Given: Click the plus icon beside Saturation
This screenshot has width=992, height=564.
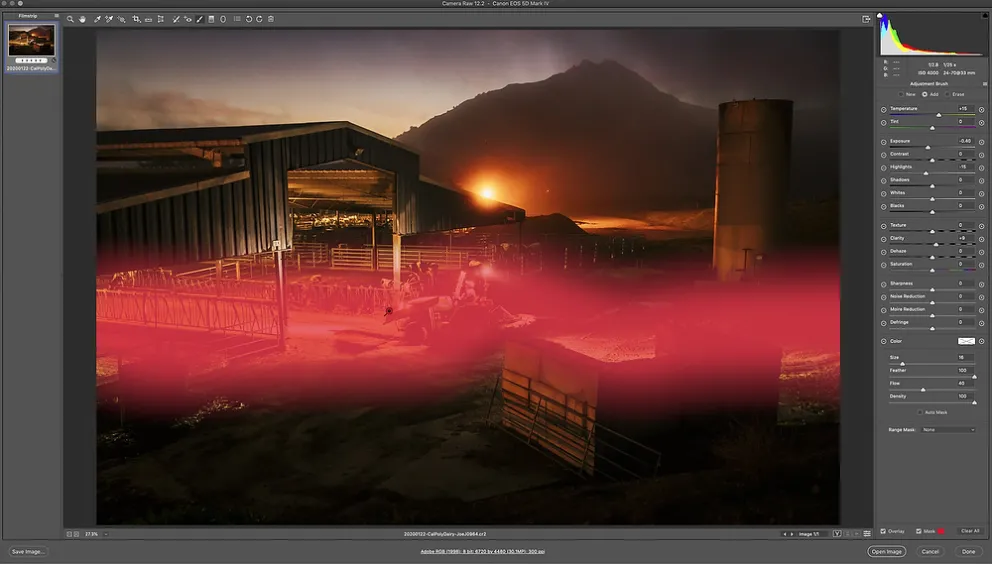Looking at the screenshot, I should pos(981,265).
